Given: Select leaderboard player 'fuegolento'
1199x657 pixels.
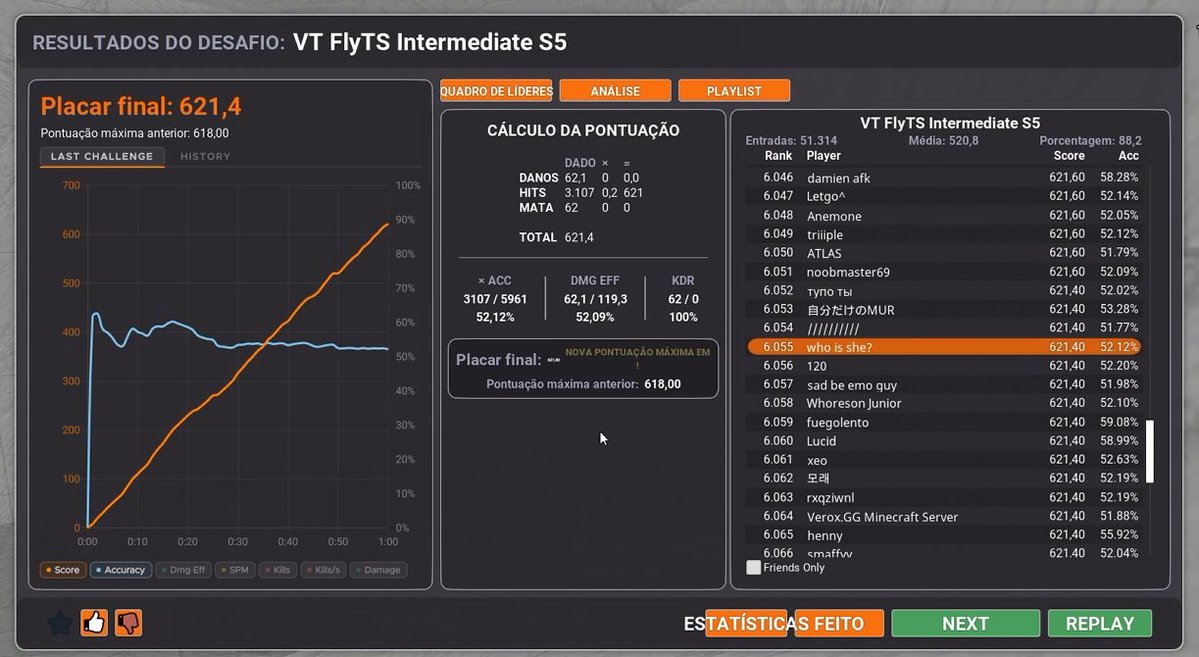Looking at the screenshot, I should (x=944, y=422).
